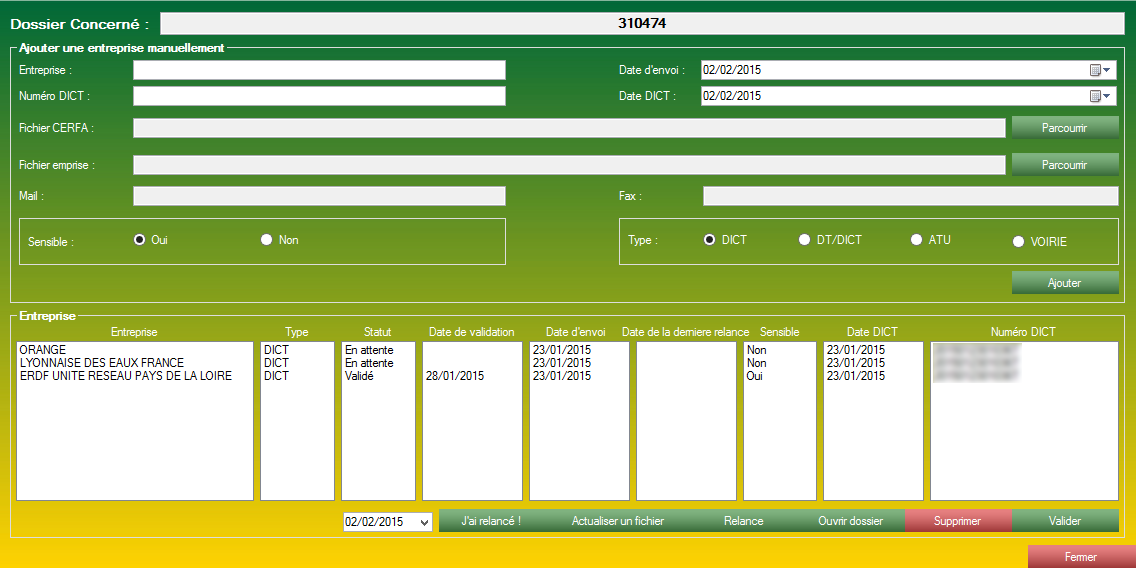Click the Valider button
This screenshot has width=1136, height=568.
(x=1065, y=521)
